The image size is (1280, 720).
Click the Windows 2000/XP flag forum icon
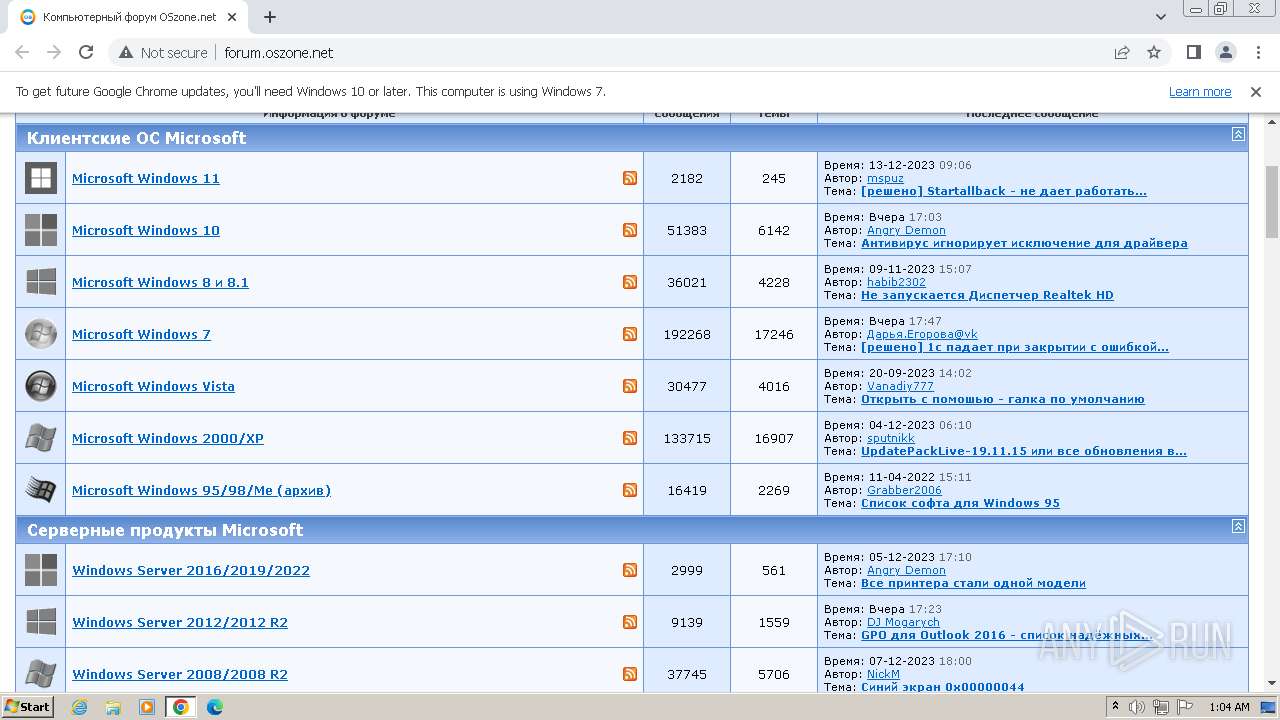click(x=41, y=438)
